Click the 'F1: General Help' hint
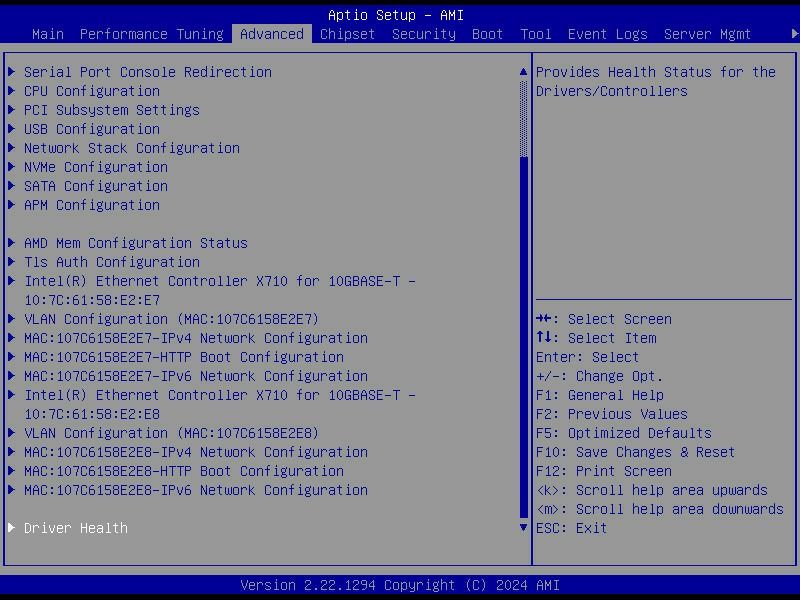Image resolution: width=800 pixels, height=600 pixels. click(600, 395)
